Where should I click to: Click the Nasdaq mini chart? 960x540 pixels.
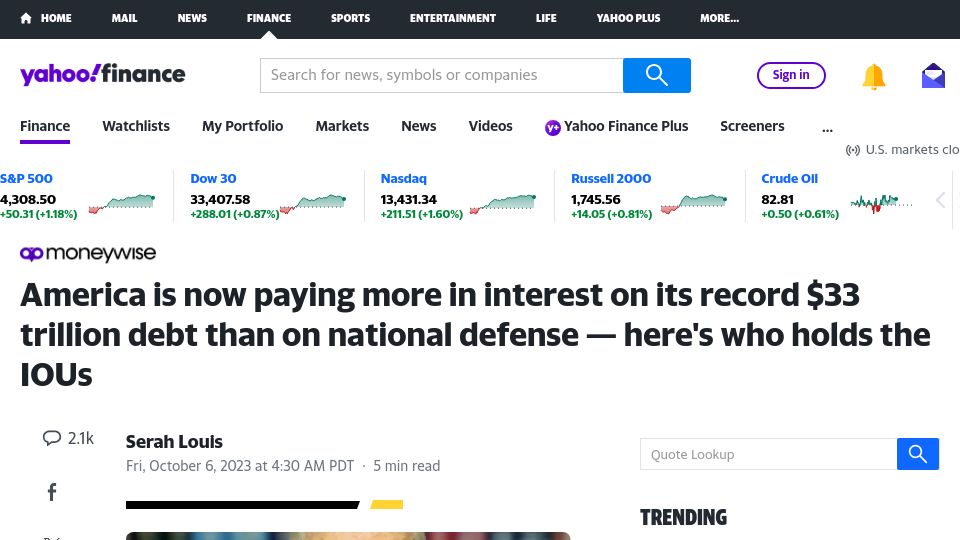503,203
